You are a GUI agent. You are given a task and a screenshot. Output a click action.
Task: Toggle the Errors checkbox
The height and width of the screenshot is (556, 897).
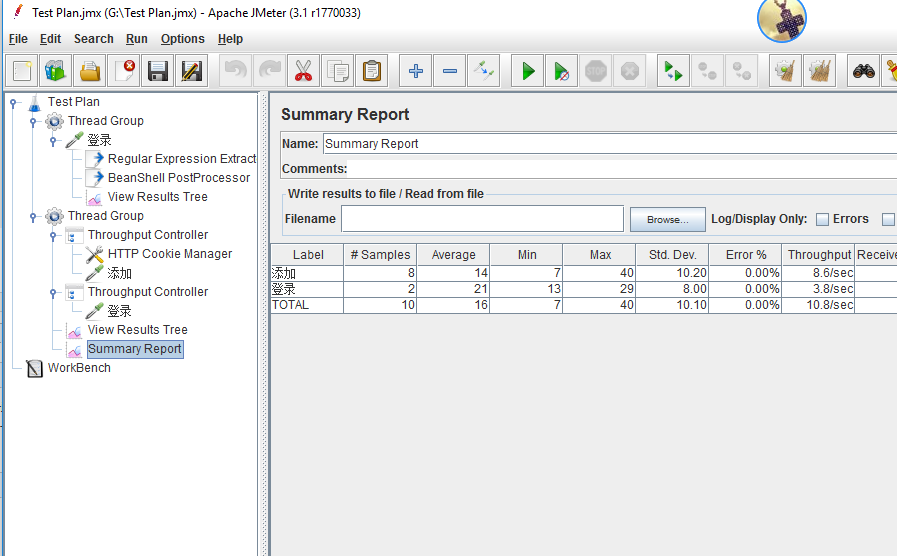click(822, 219)
